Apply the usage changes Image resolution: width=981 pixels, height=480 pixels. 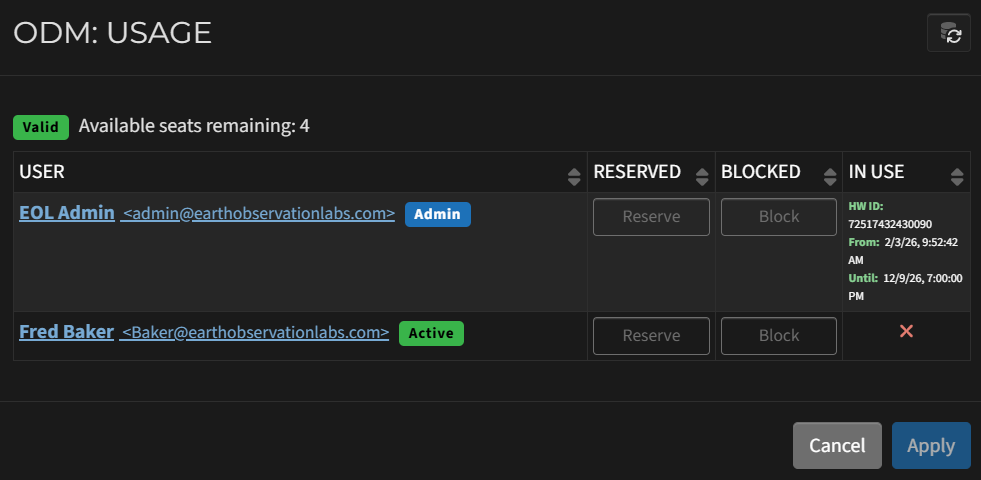click(x=931, y=446)
